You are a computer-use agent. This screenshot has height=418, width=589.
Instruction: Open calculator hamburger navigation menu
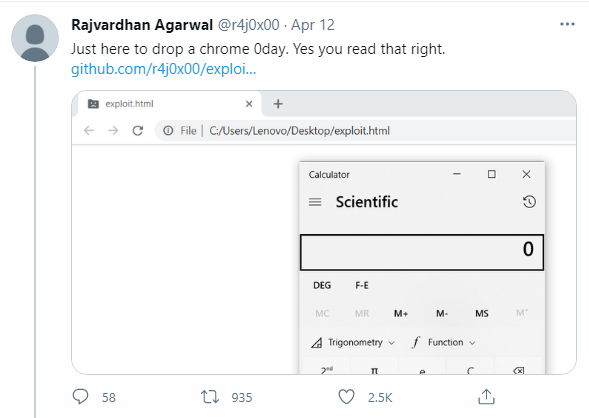tap(315, 202)
